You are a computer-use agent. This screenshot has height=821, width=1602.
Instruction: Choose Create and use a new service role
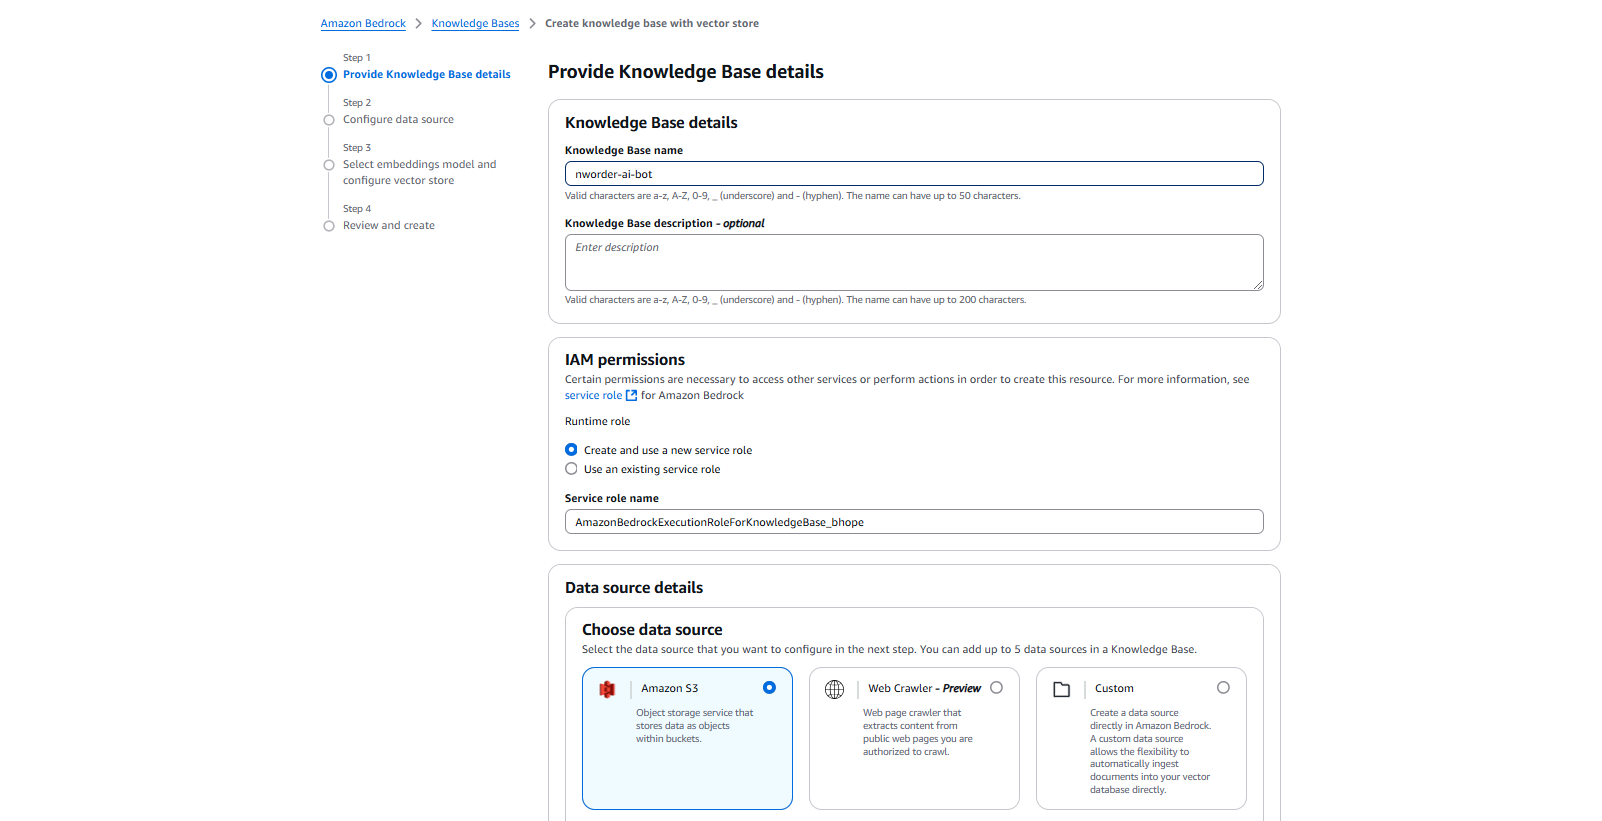click(571, 450)
